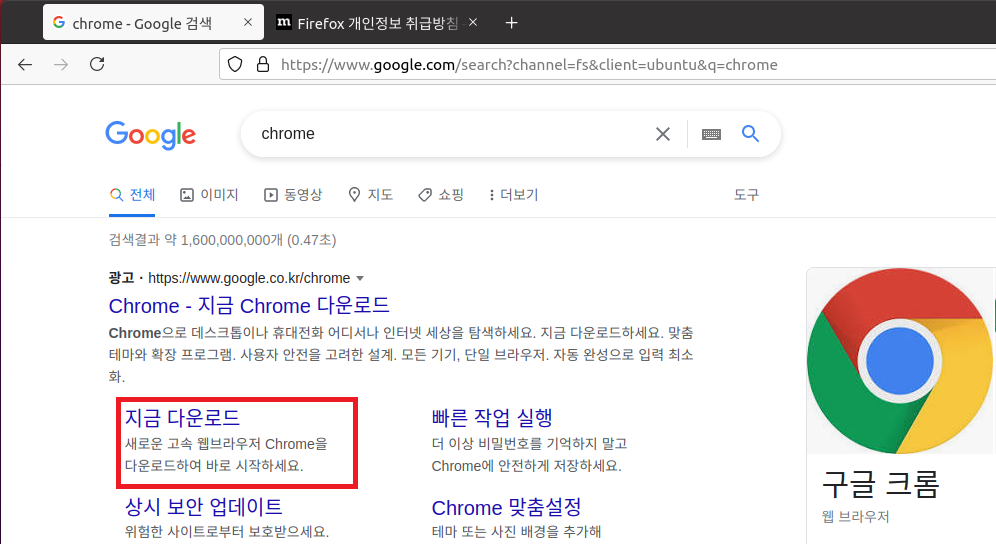Select the 'chrome - Google 검색' browser tab
The height and width of the screenshot is (544, 996).
coord(153,23)
